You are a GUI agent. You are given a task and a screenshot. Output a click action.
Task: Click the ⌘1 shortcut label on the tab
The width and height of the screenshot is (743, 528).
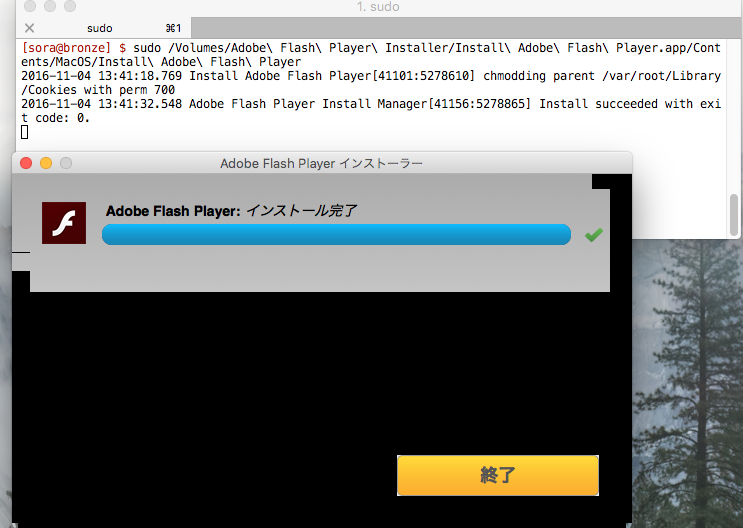[x=172, y=29]
